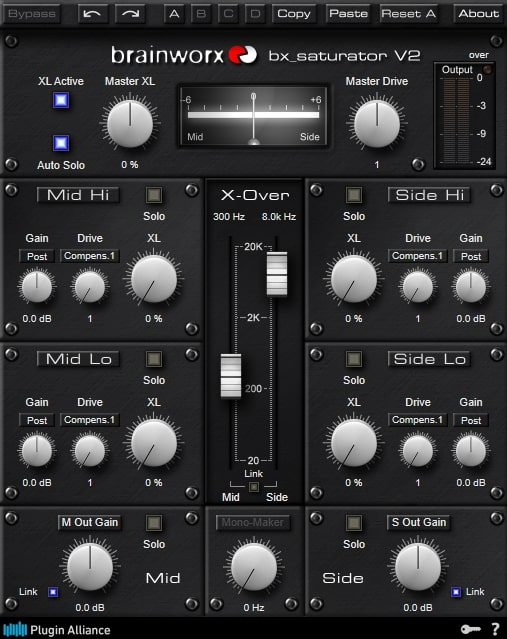Enable Solo on Mid Hi band
The height and width of the screenshot is (639, 507).
[154, 195]
